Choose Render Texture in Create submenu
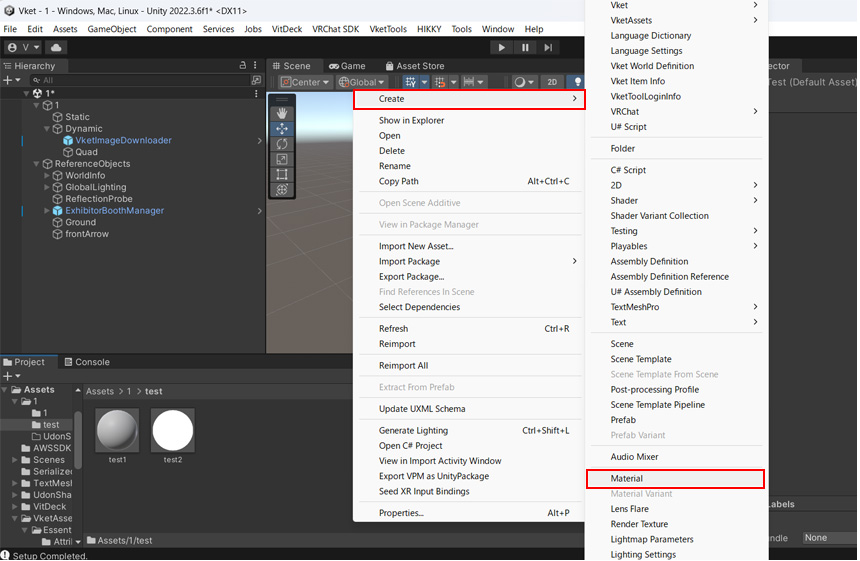 639,524
